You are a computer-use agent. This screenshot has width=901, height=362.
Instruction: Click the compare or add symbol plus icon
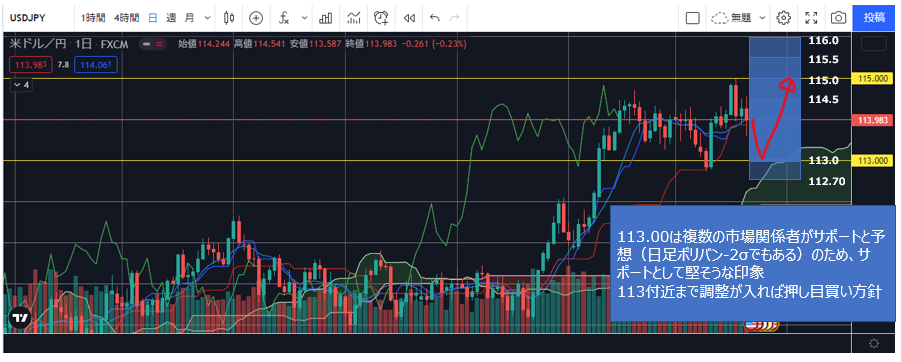(x=256, y=18)
